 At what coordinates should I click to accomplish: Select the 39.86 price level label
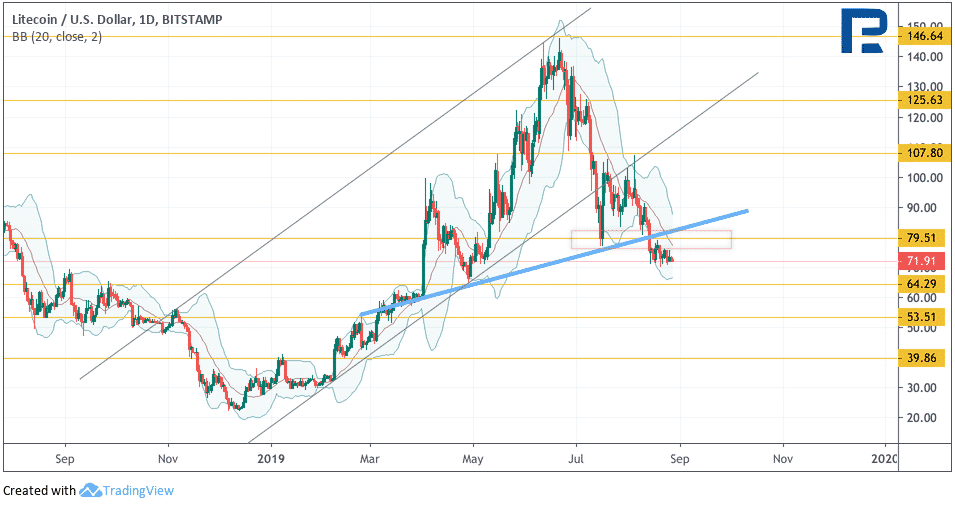click(x=922, y=358)
